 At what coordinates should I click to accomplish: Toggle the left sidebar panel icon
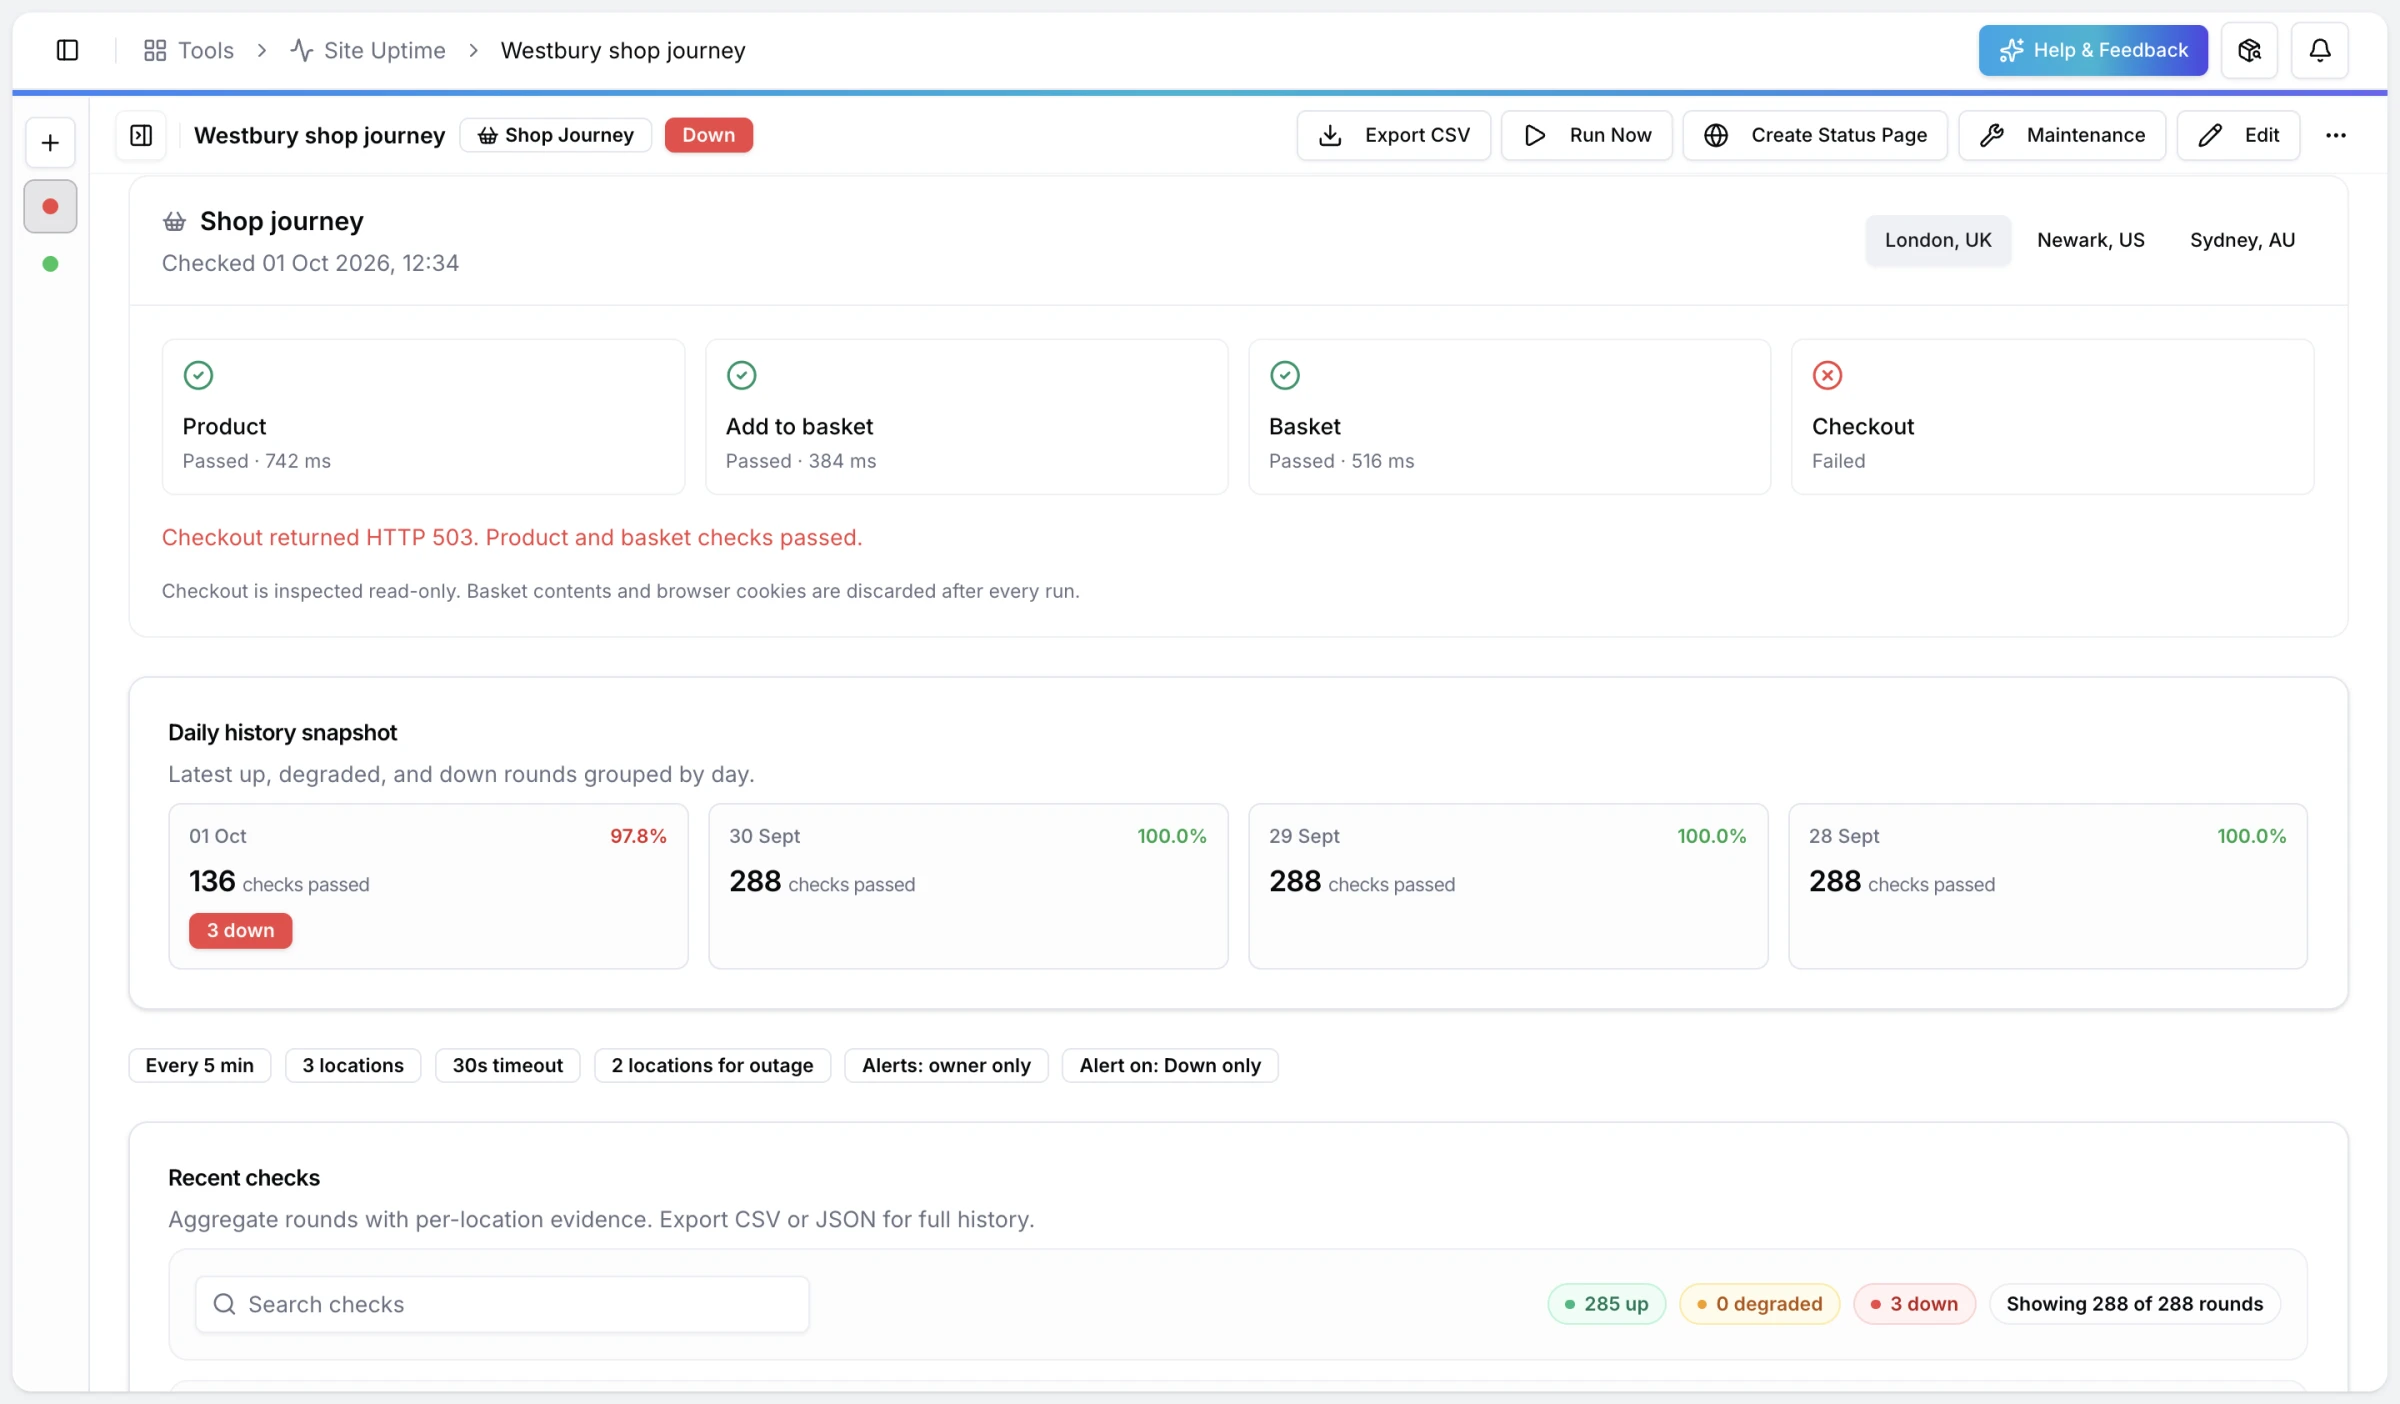point(67,50)
